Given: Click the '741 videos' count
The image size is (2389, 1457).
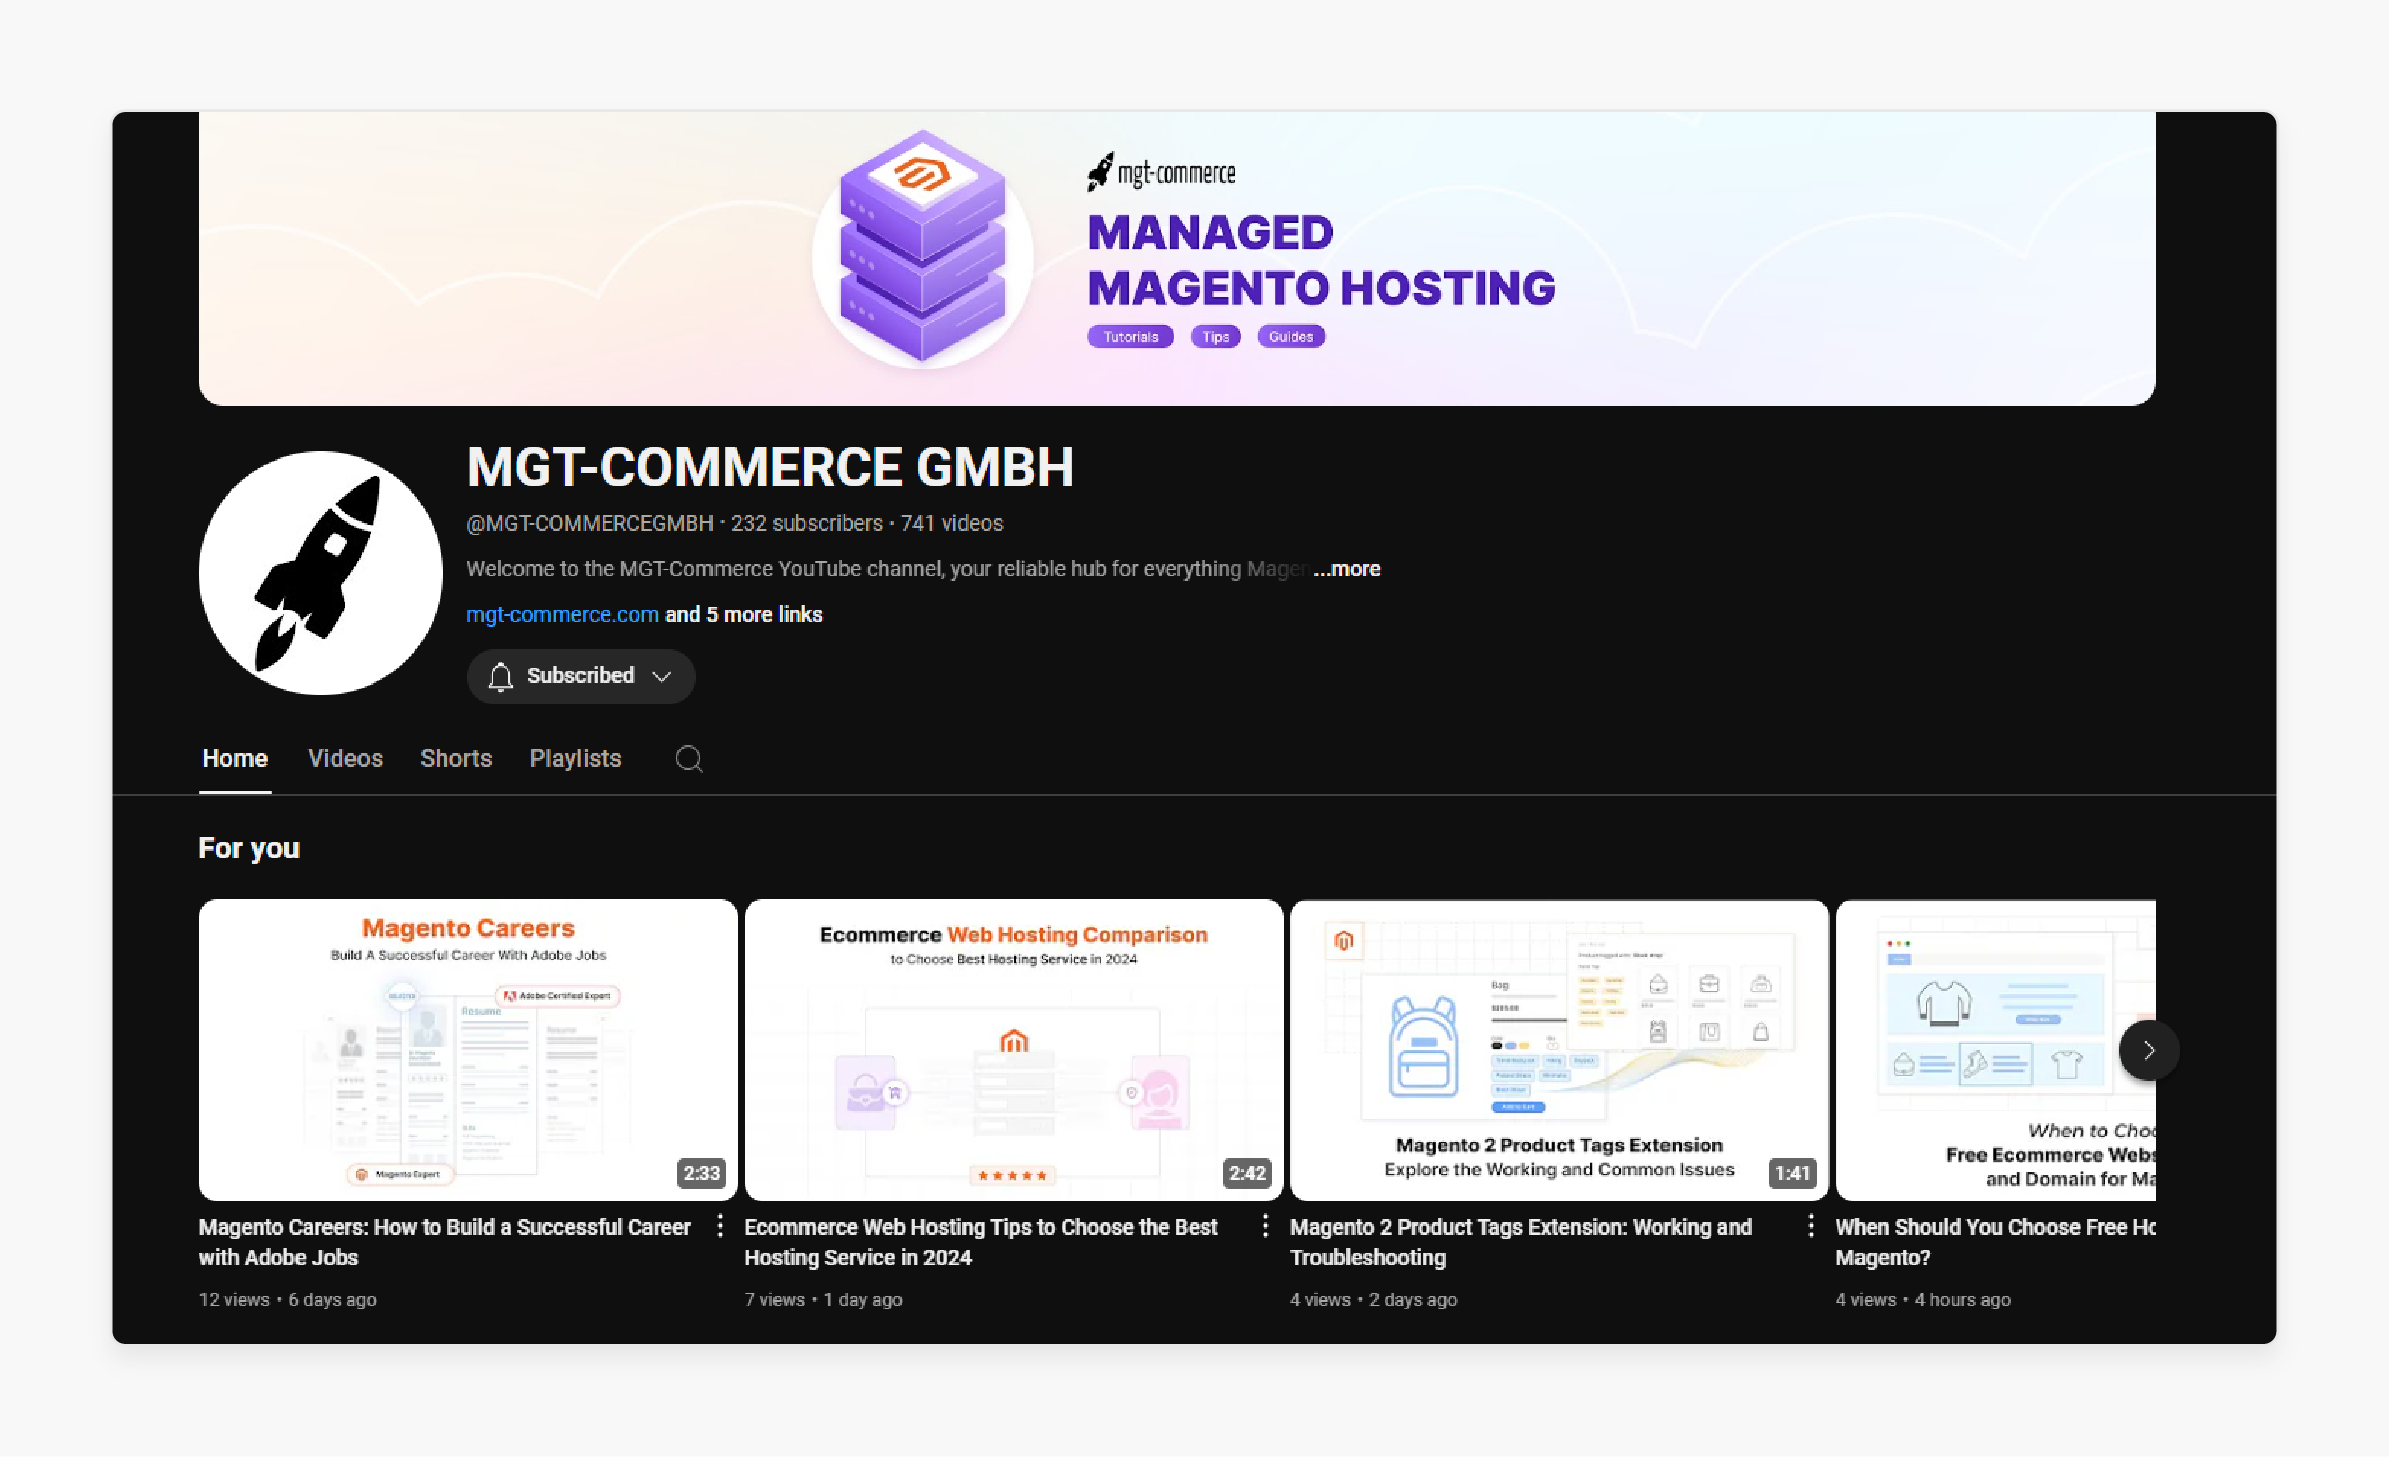Looking at the screenshot, I should [x=952, y=524].
